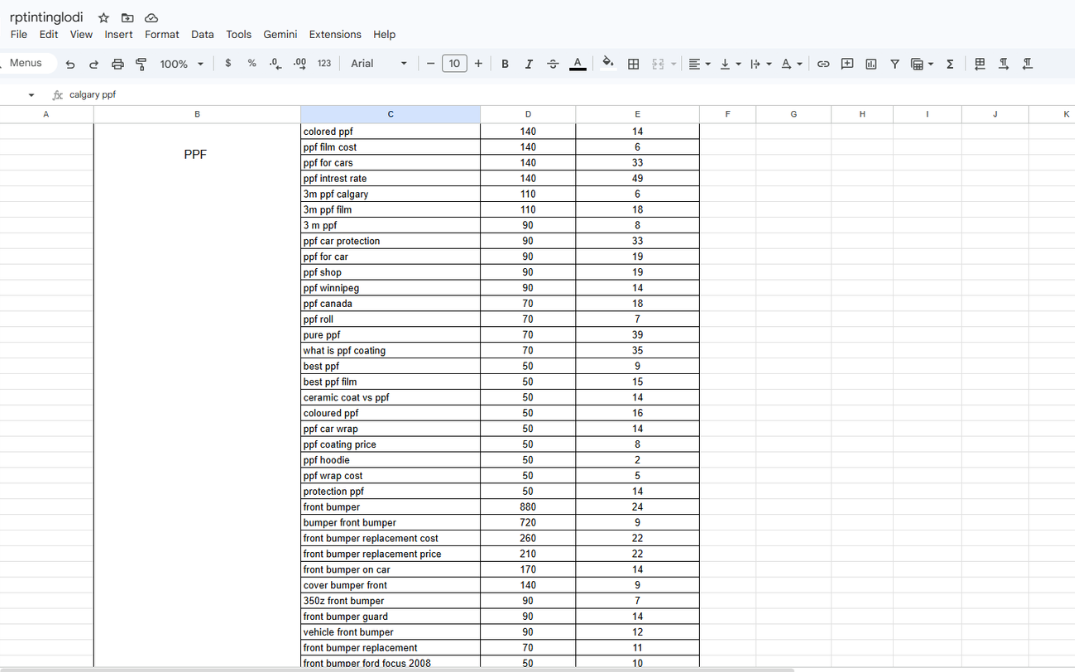Click the Insert link icon

(823, 64)
